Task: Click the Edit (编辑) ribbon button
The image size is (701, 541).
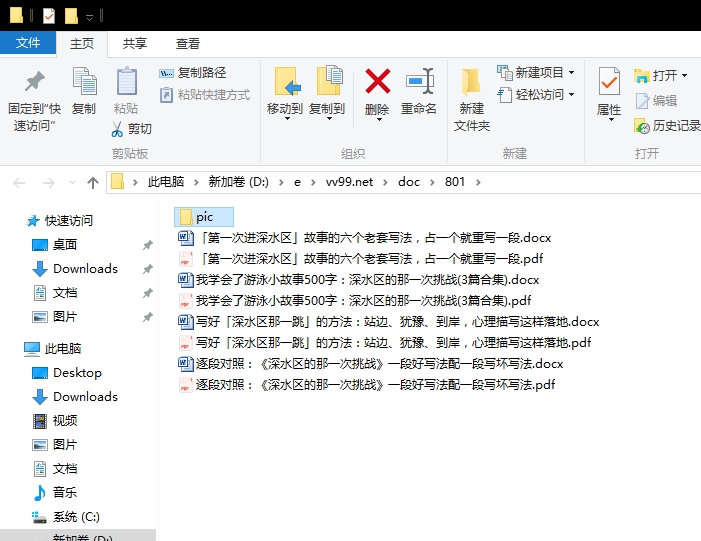Action: pos(656,101)
